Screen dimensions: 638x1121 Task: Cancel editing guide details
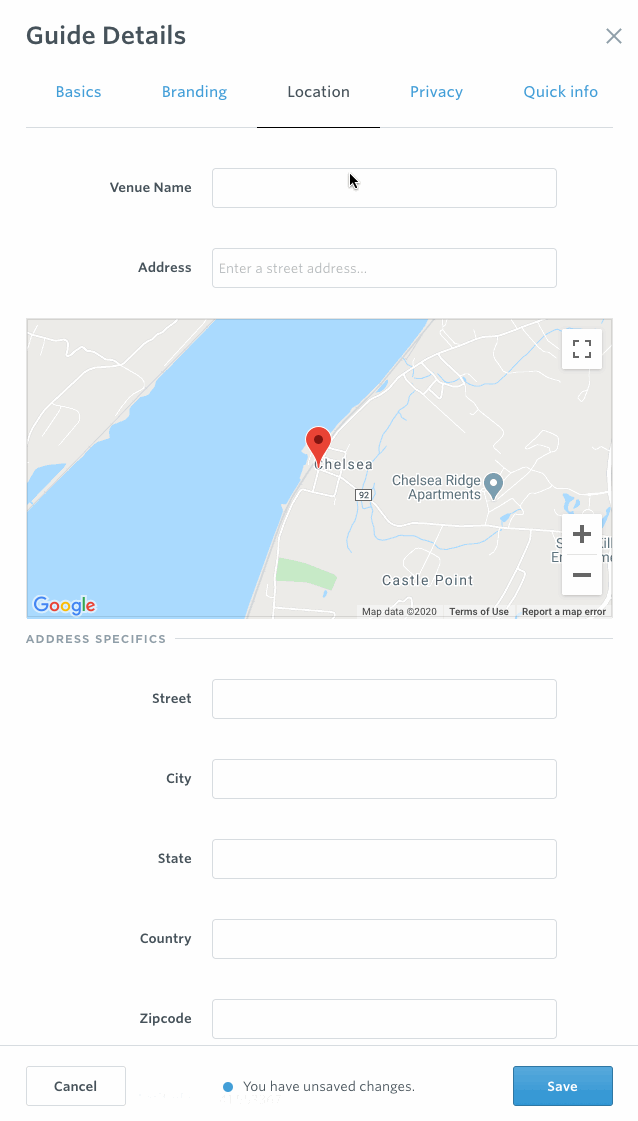coord(75,1085)
